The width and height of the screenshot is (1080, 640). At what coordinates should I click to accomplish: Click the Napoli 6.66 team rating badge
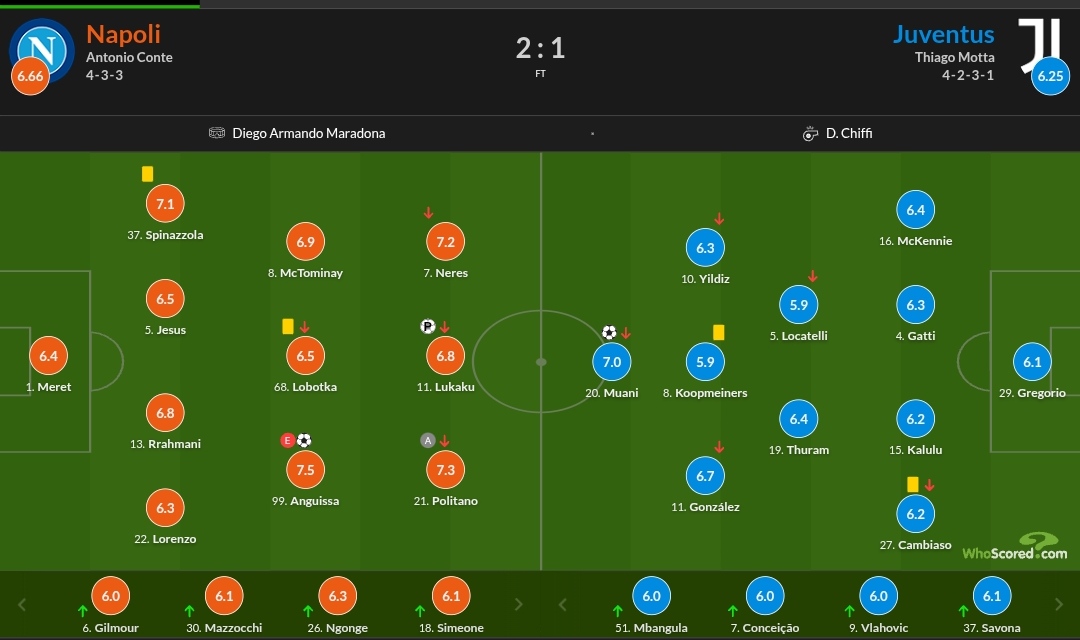click(x=30, y=77)
